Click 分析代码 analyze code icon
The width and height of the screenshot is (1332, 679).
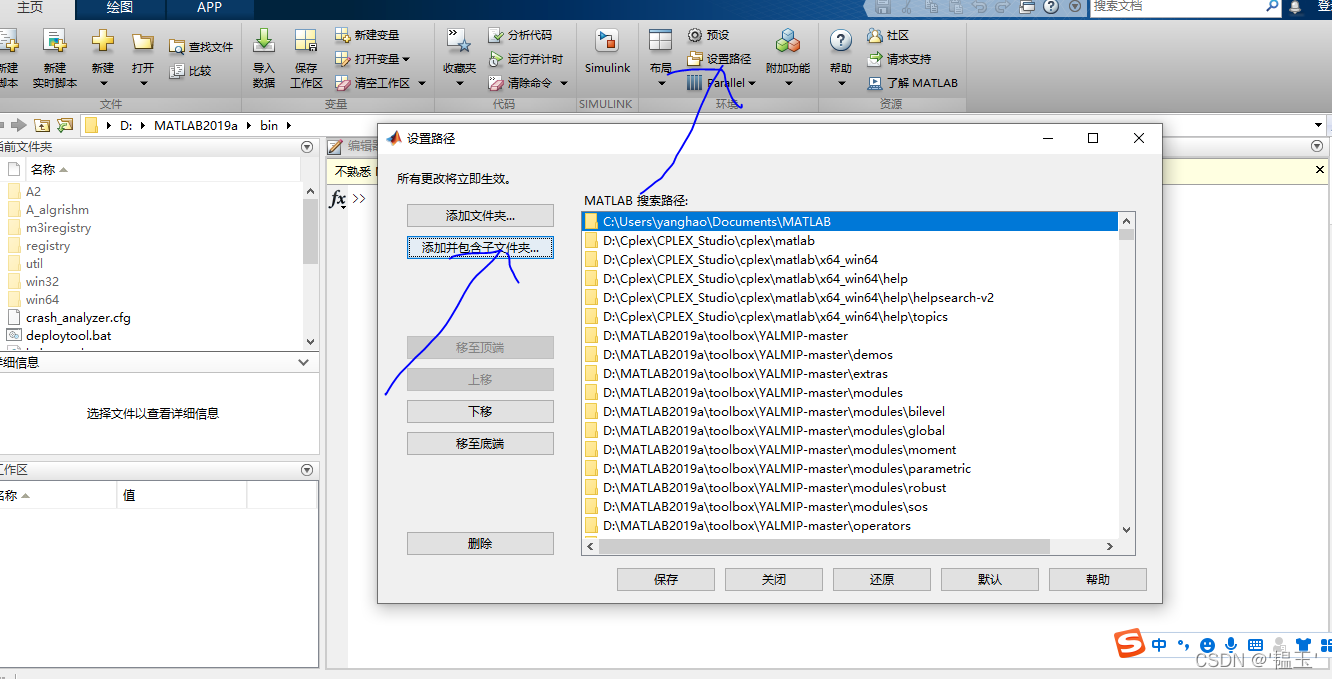[495, 35]
